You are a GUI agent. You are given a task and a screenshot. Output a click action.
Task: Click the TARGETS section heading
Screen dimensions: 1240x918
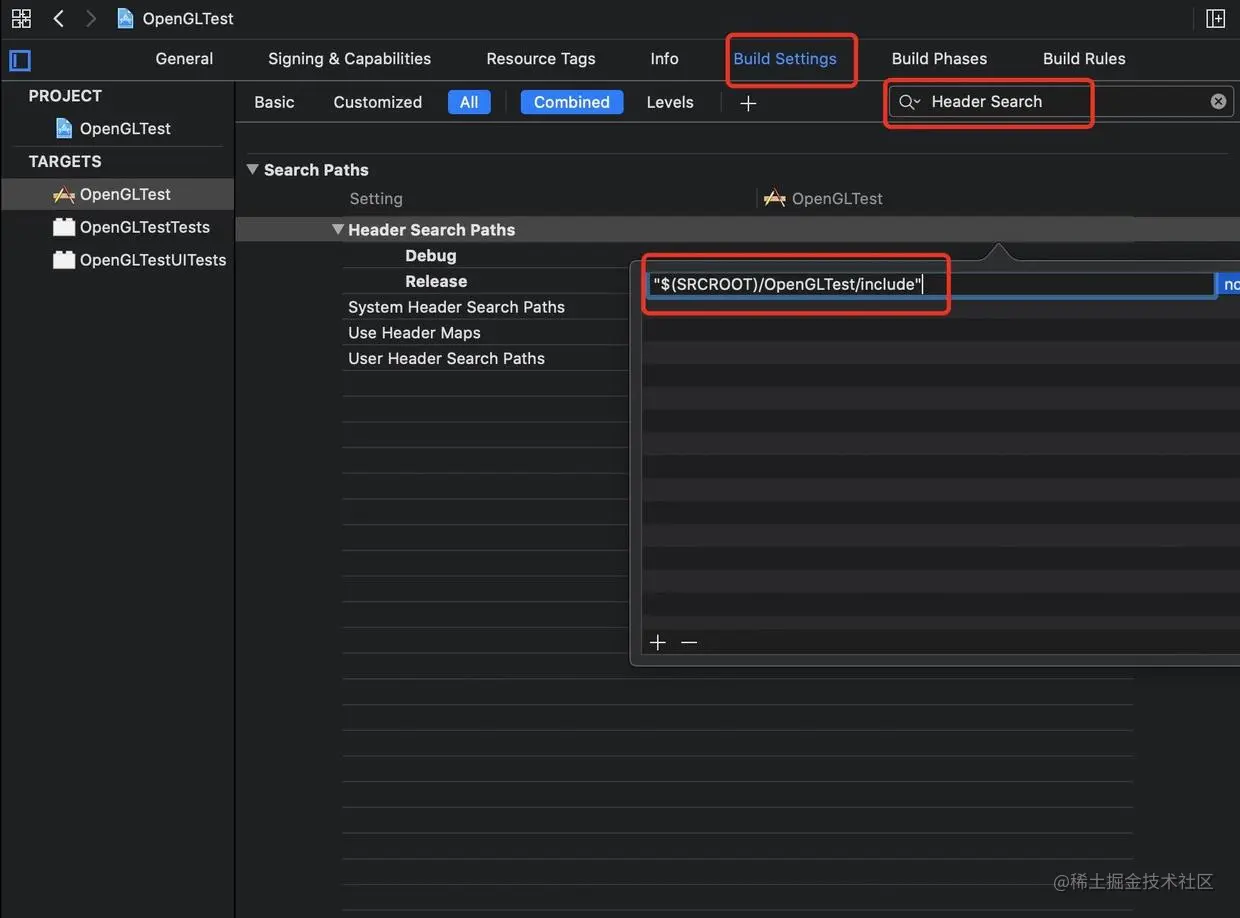point(65,161)
